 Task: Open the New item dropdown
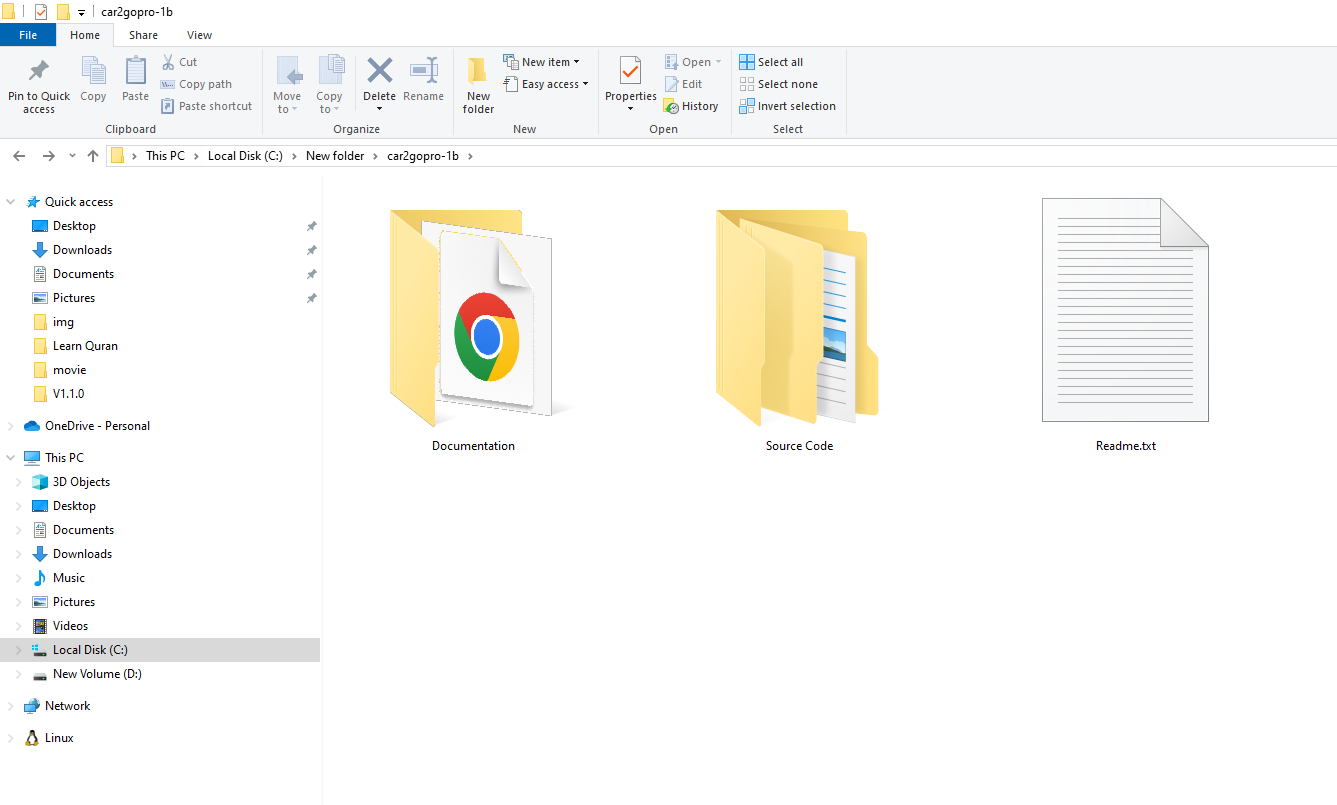pyautogui.click(x=541, y=62)
